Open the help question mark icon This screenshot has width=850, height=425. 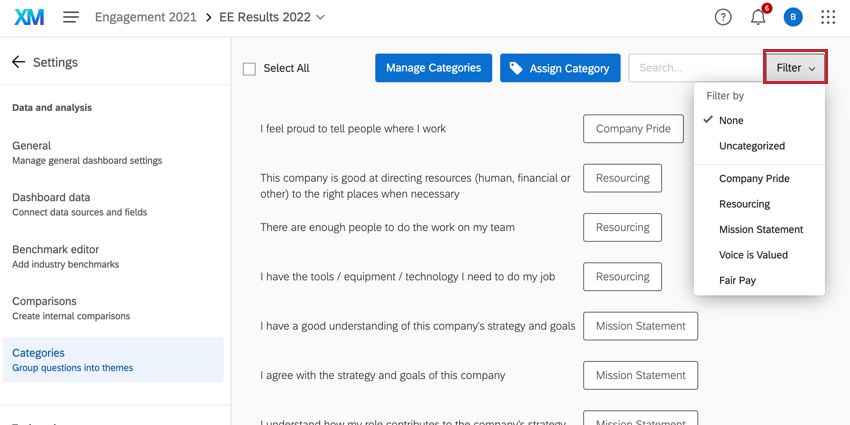tap(723, 17)
